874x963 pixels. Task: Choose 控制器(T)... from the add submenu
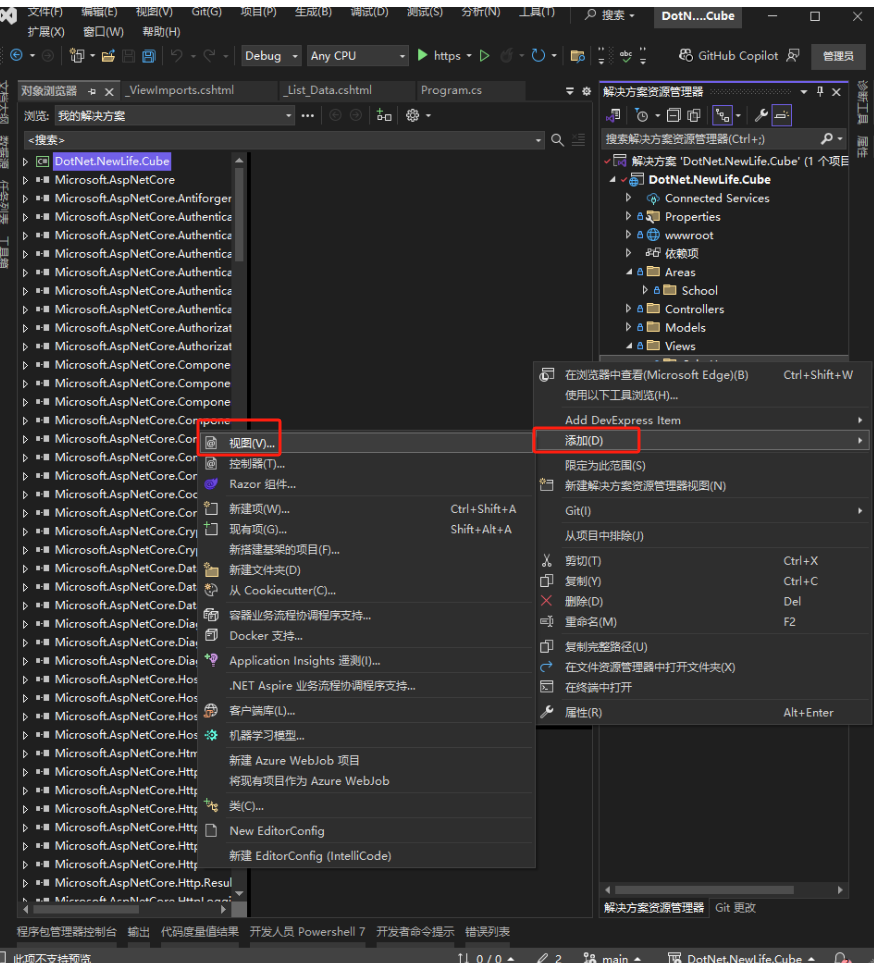367,464
